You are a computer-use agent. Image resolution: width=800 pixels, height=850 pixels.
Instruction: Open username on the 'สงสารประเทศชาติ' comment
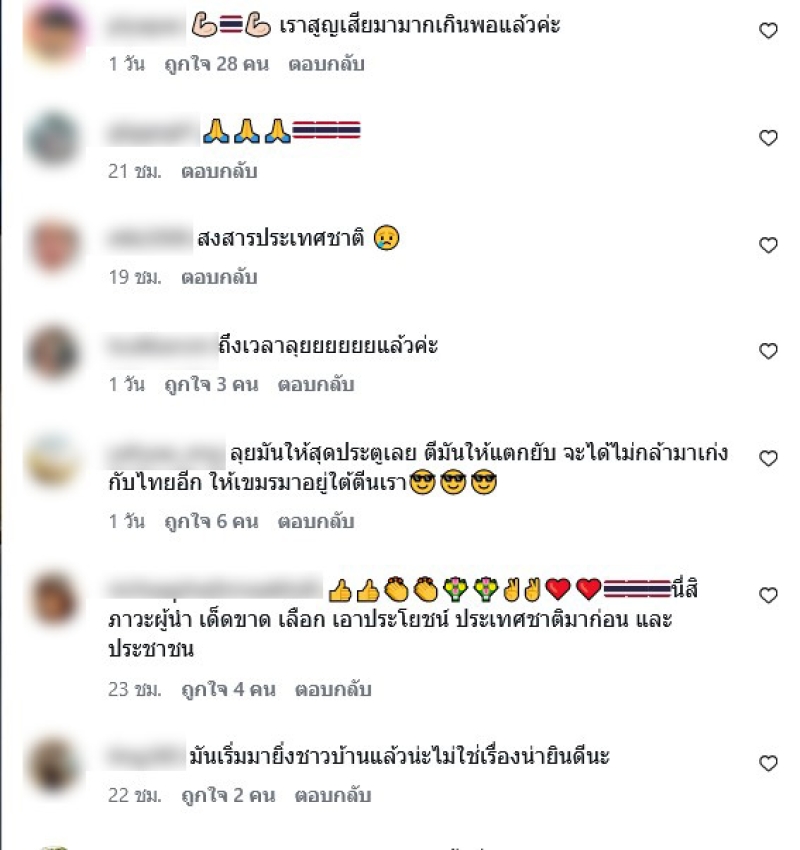149,239
